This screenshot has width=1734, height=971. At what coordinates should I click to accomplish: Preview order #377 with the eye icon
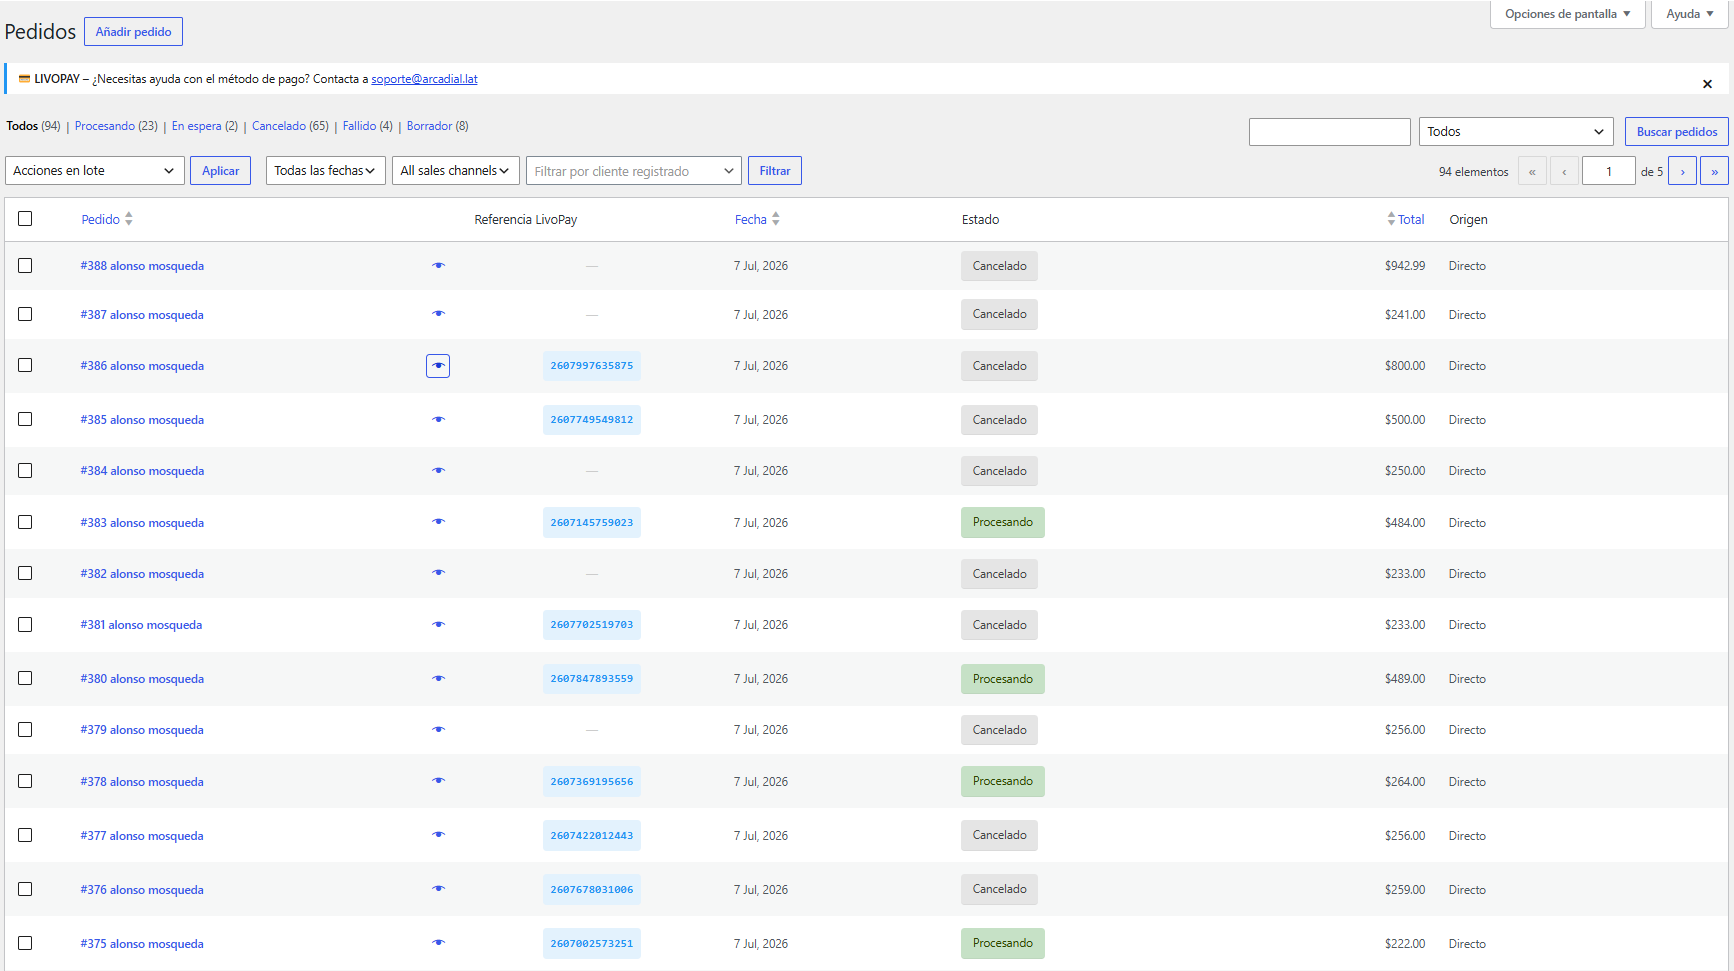(x=438, y=835)
